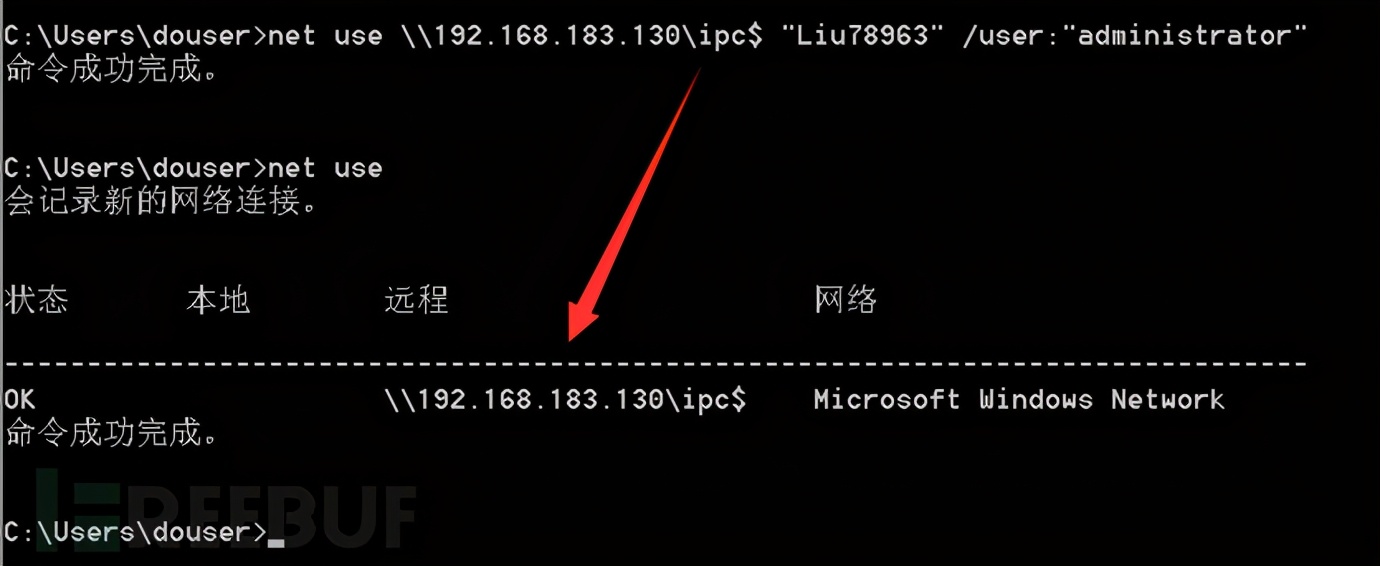
Task: Click the FREEBUF watermark logo
Action: pos(225,510)
